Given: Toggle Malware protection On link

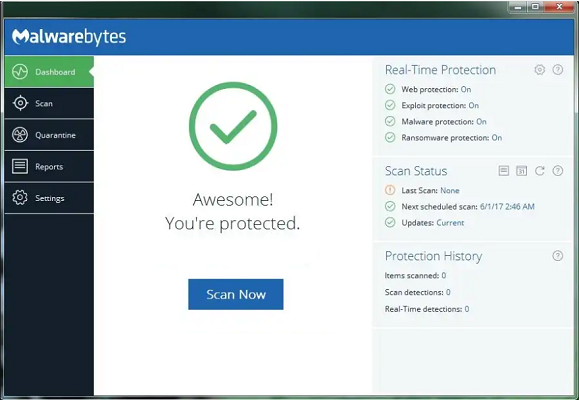Looking at the screenshot, I should pos(482,122).
